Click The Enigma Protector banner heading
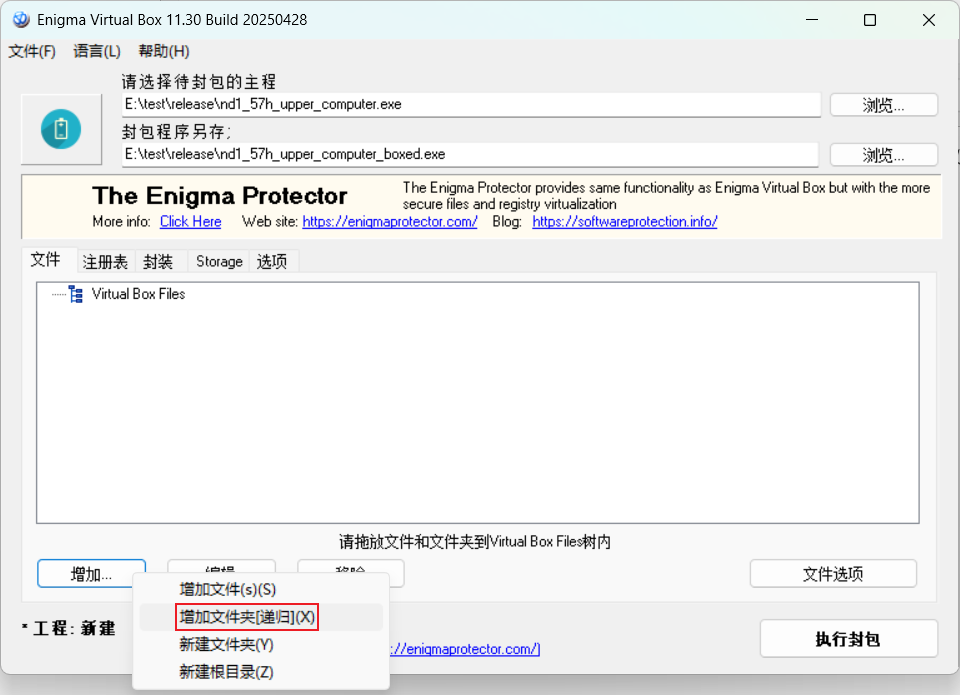 click(220, 196)
